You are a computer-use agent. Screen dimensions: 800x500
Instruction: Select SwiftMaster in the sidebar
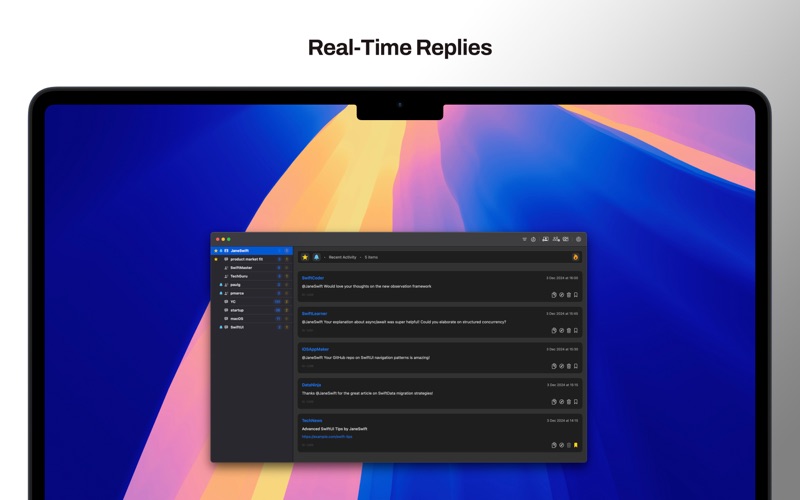(252, 268)
